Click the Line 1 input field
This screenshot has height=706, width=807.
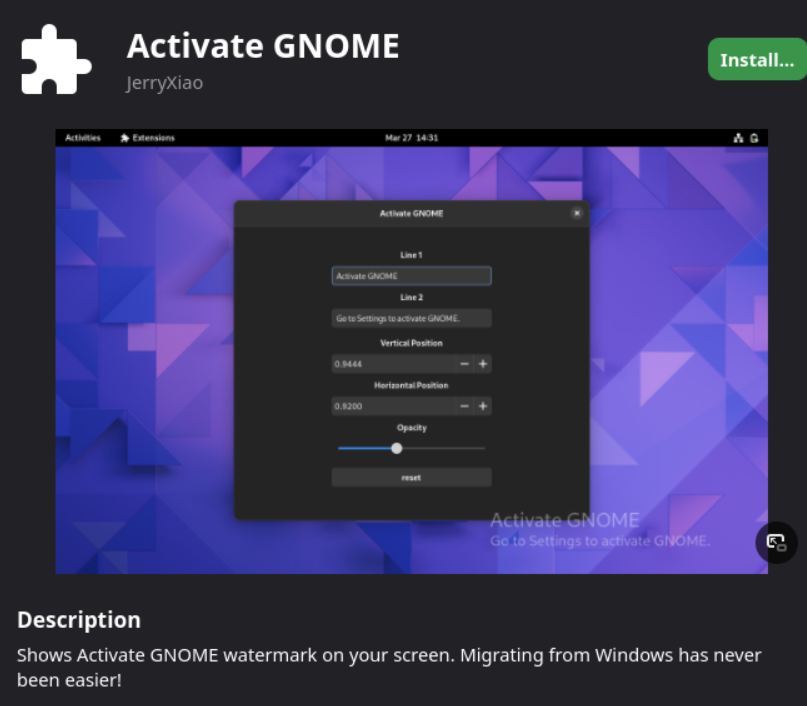(411, 276)
